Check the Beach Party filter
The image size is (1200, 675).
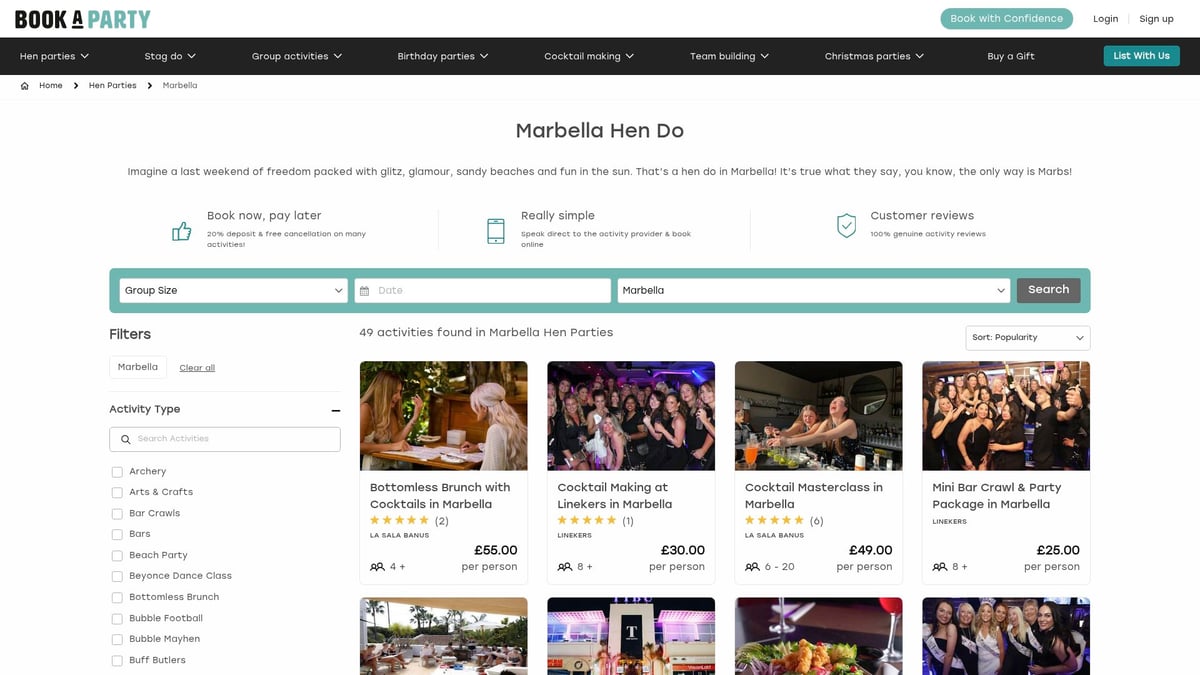point(117,555)
